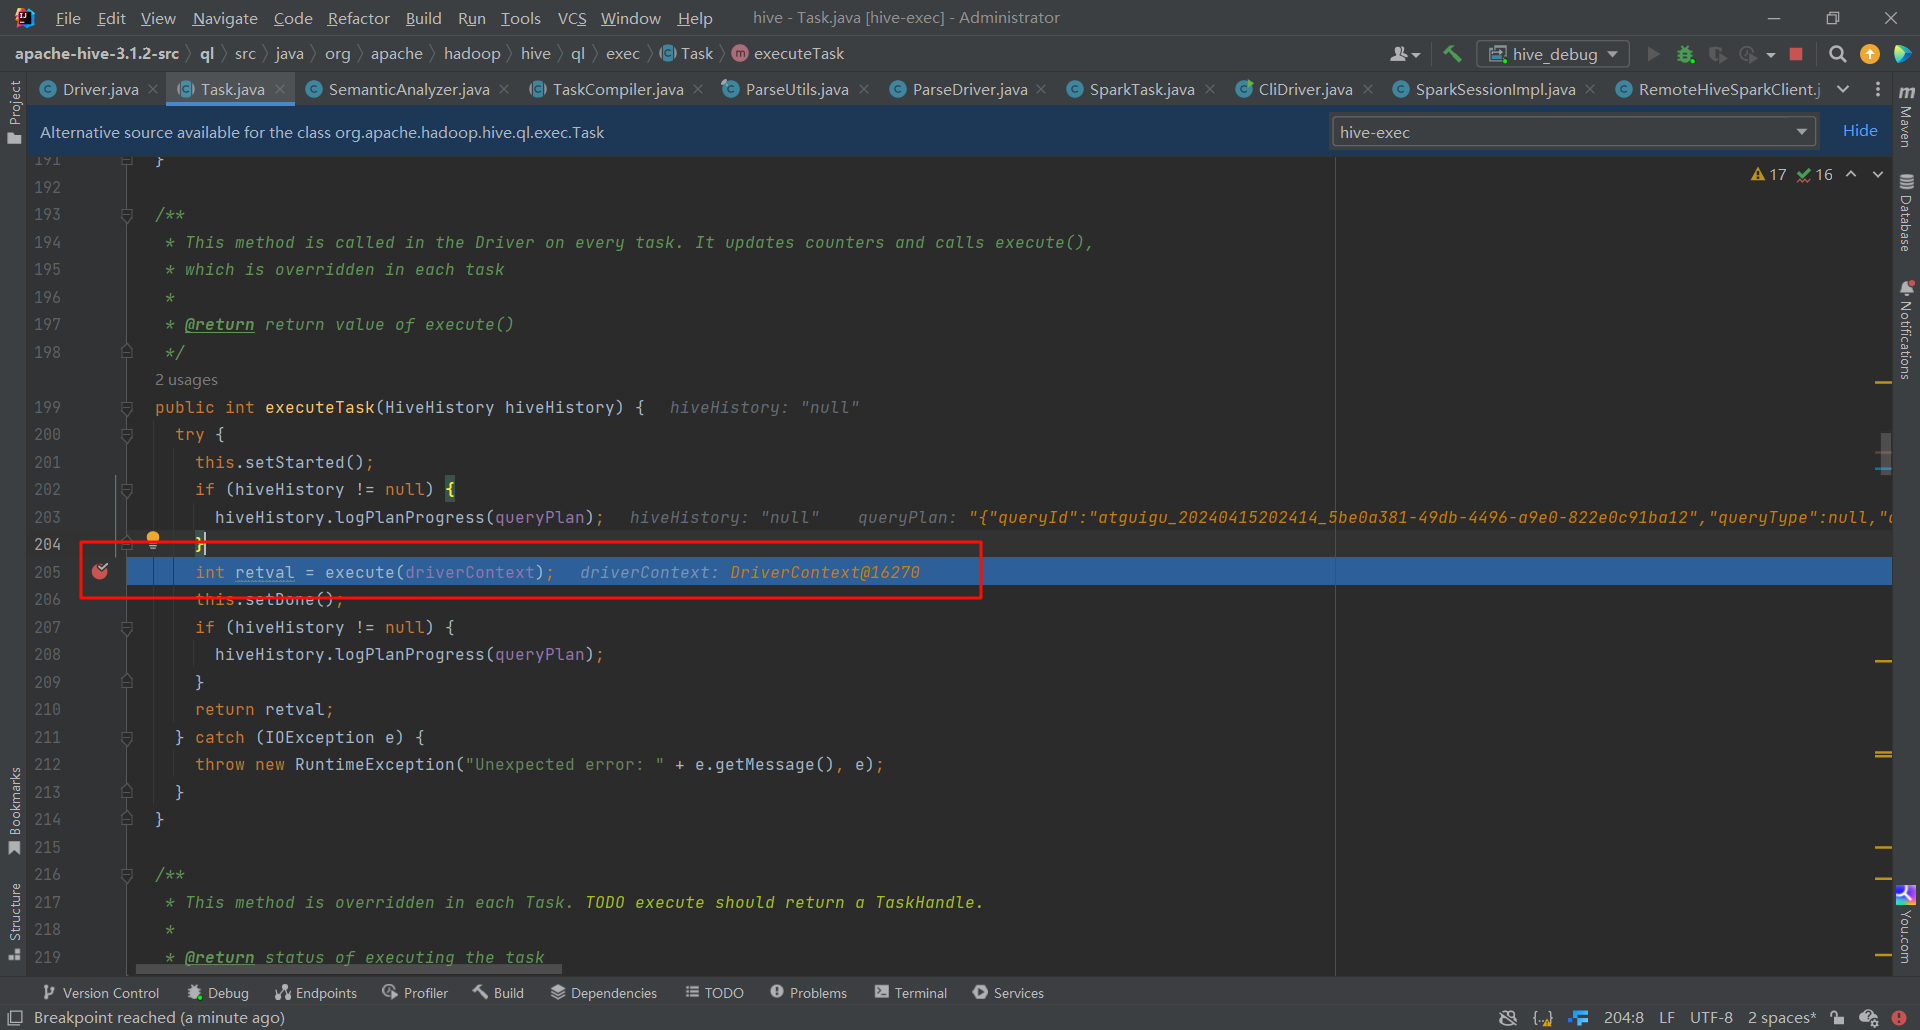Open the Navigate menu
1920x1030 pixels.
[x=225, y=18]
